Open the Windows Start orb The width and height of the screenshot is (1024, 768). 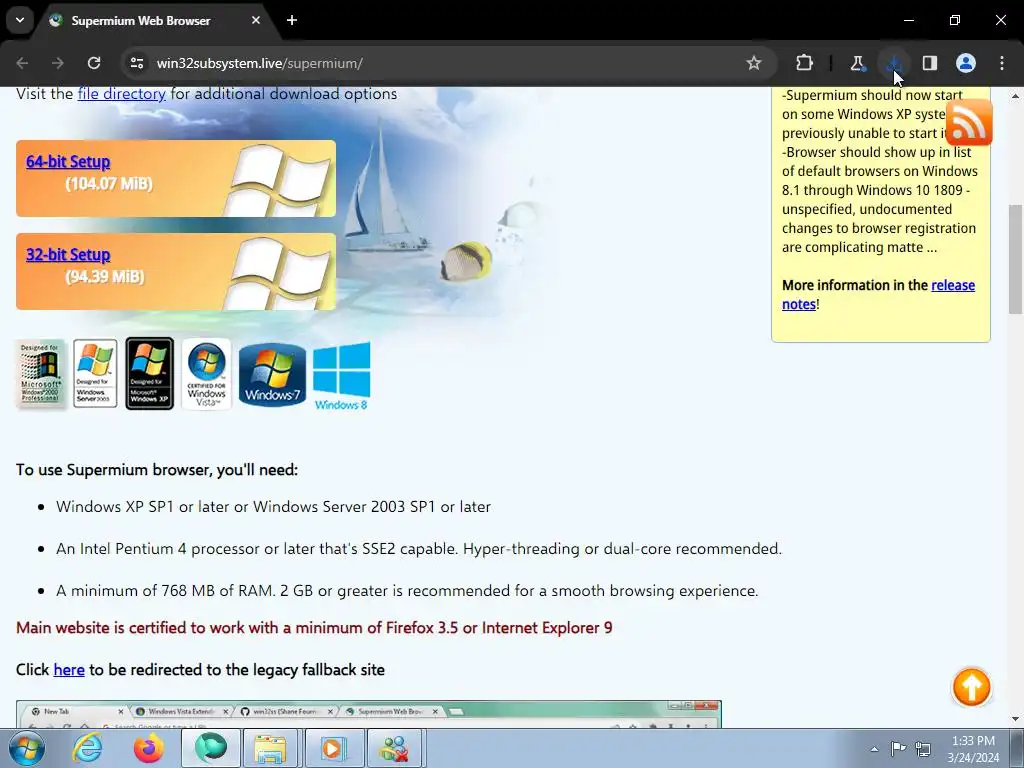tap(27, 748)
